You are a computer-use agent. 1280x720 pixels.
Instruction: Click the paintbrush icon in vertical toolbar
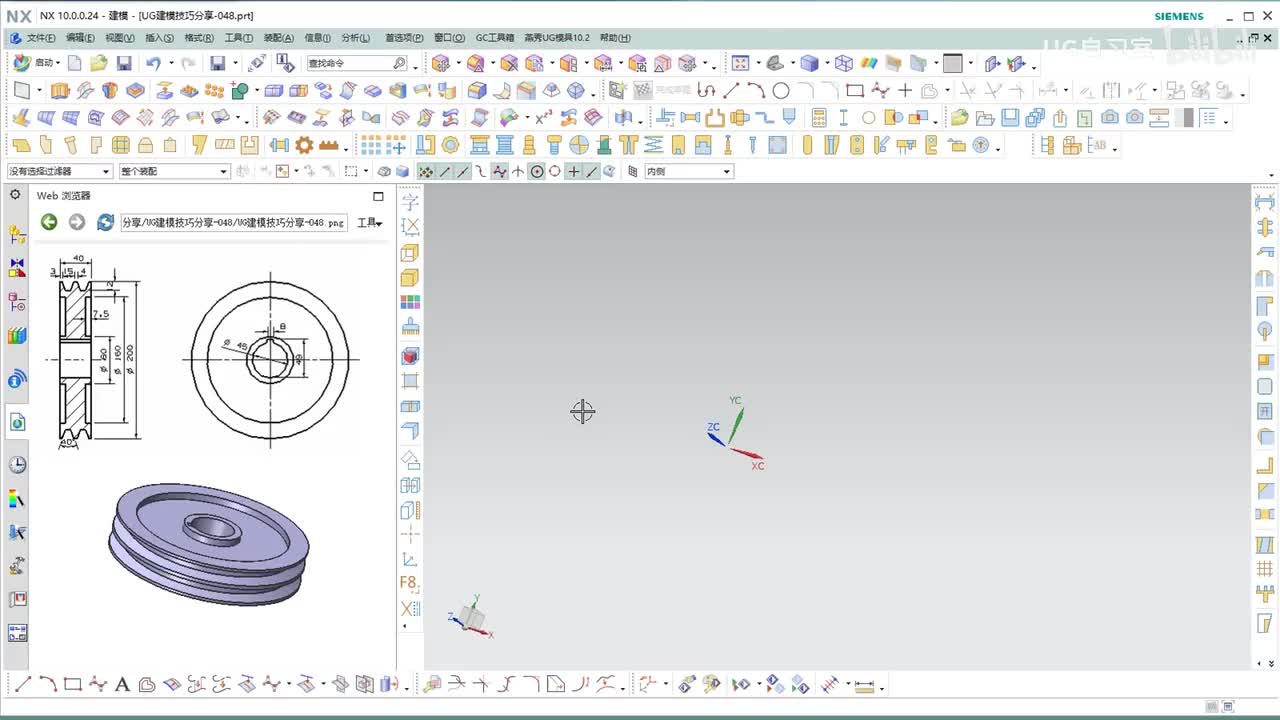coord(410,327)
